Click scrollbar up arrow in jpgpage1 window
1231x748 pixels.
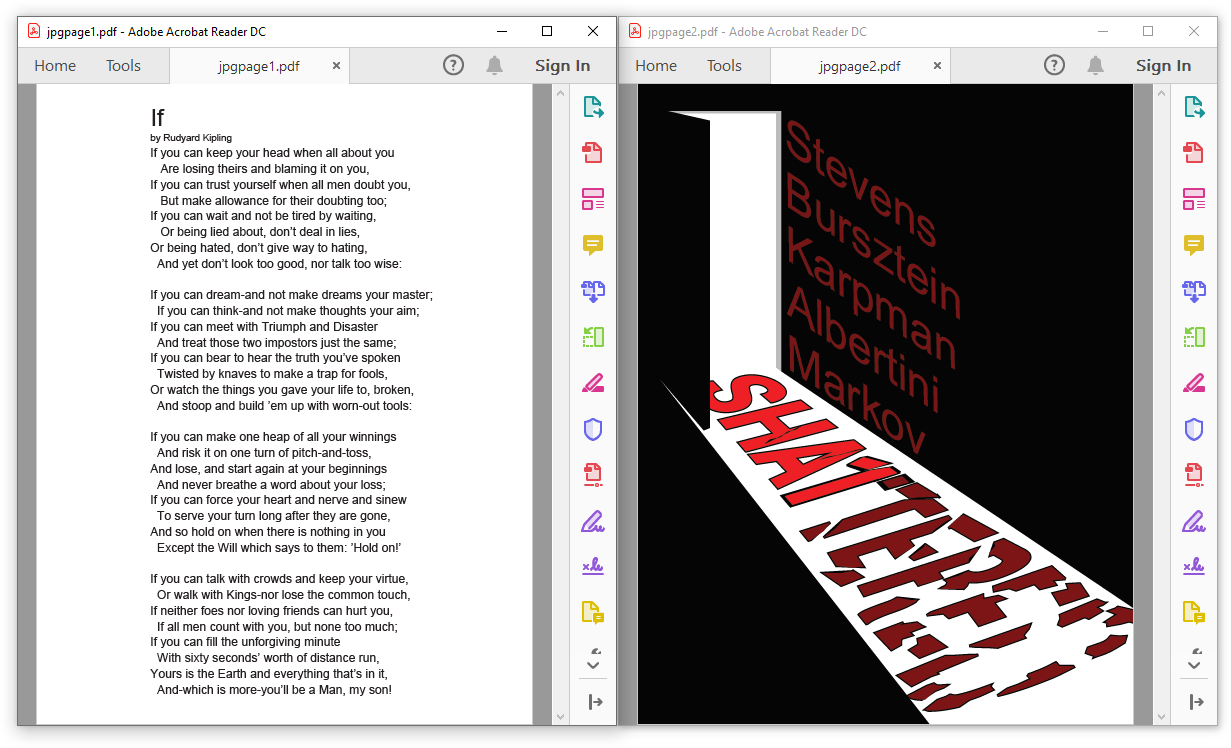[561, 93]
